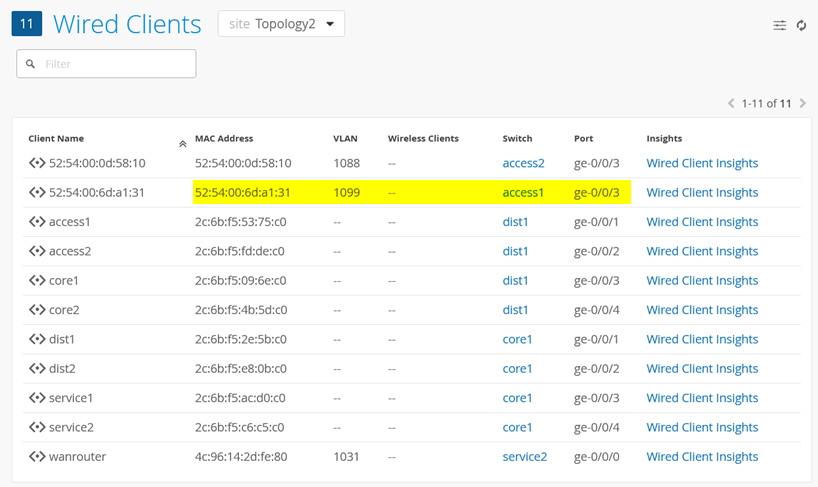Click the magnifier icon in Filter box
Screen dimensions: 818x487
click(x=31, y=64)
